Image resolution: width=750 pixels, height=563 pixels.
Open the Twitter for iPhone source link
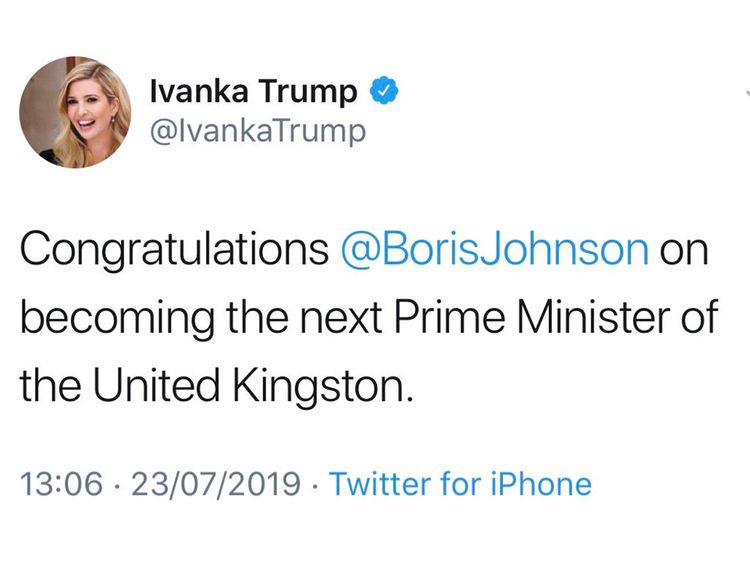(x=461, y=483)
